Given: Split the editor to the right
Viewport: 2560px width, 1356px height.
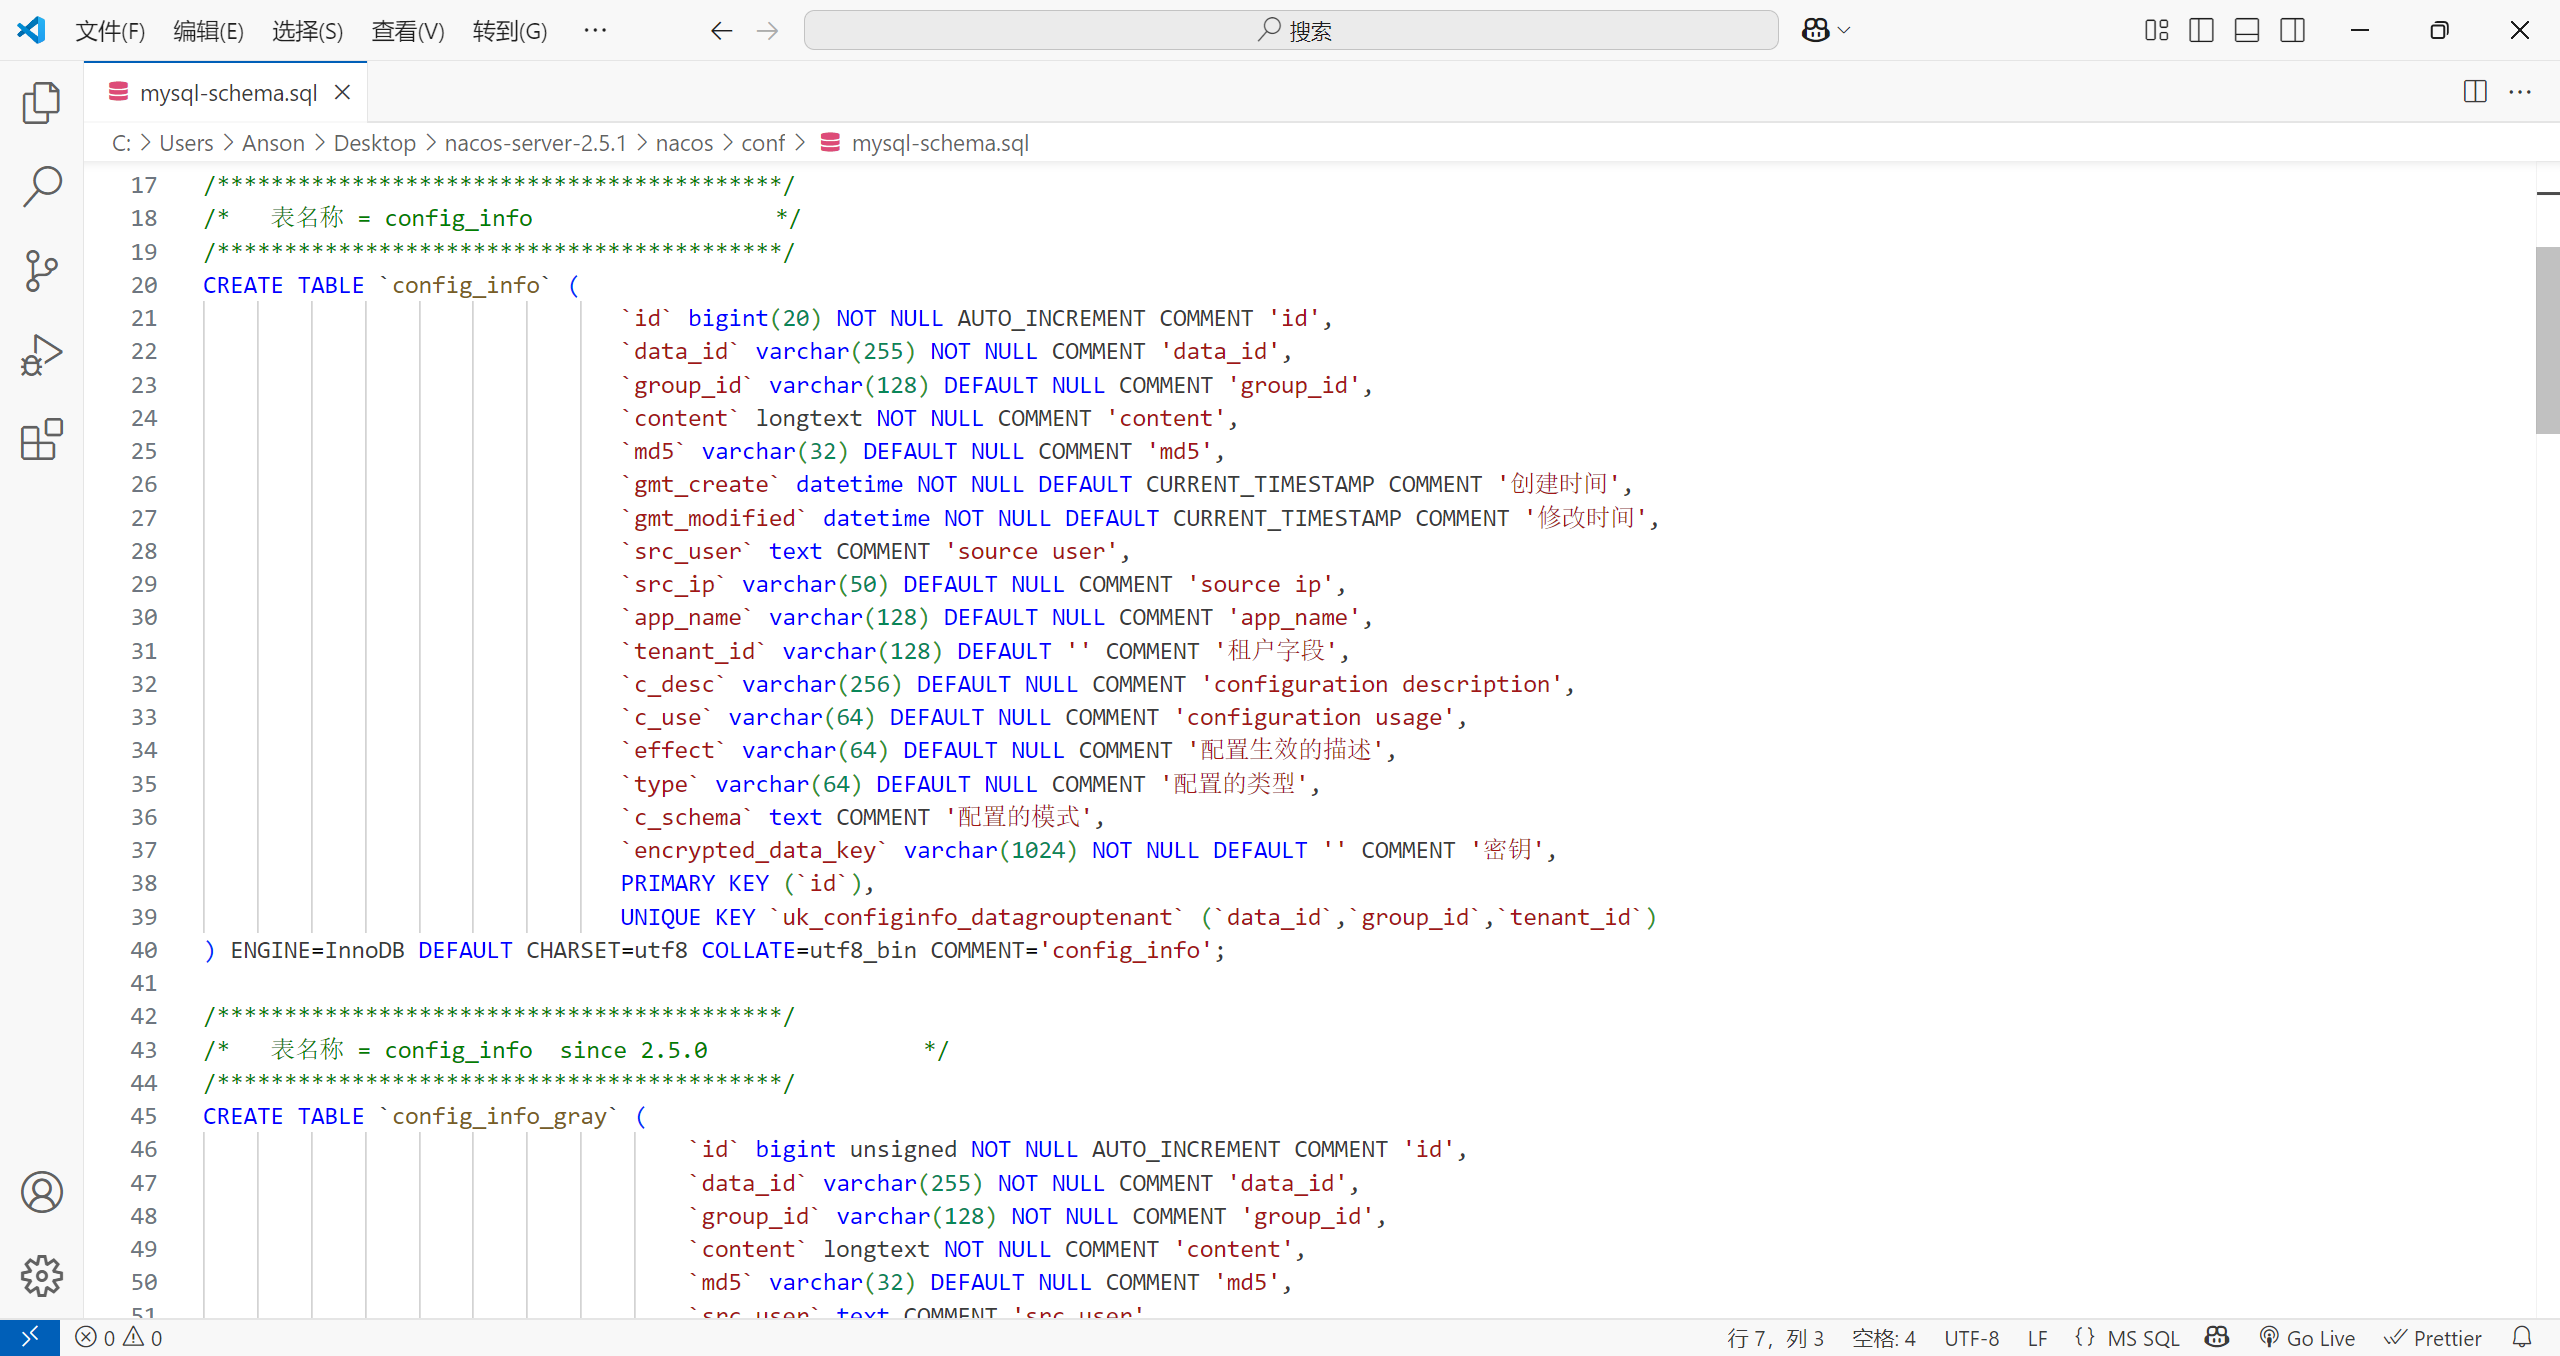Looking at the screenshot, I should click(2475, 92).
